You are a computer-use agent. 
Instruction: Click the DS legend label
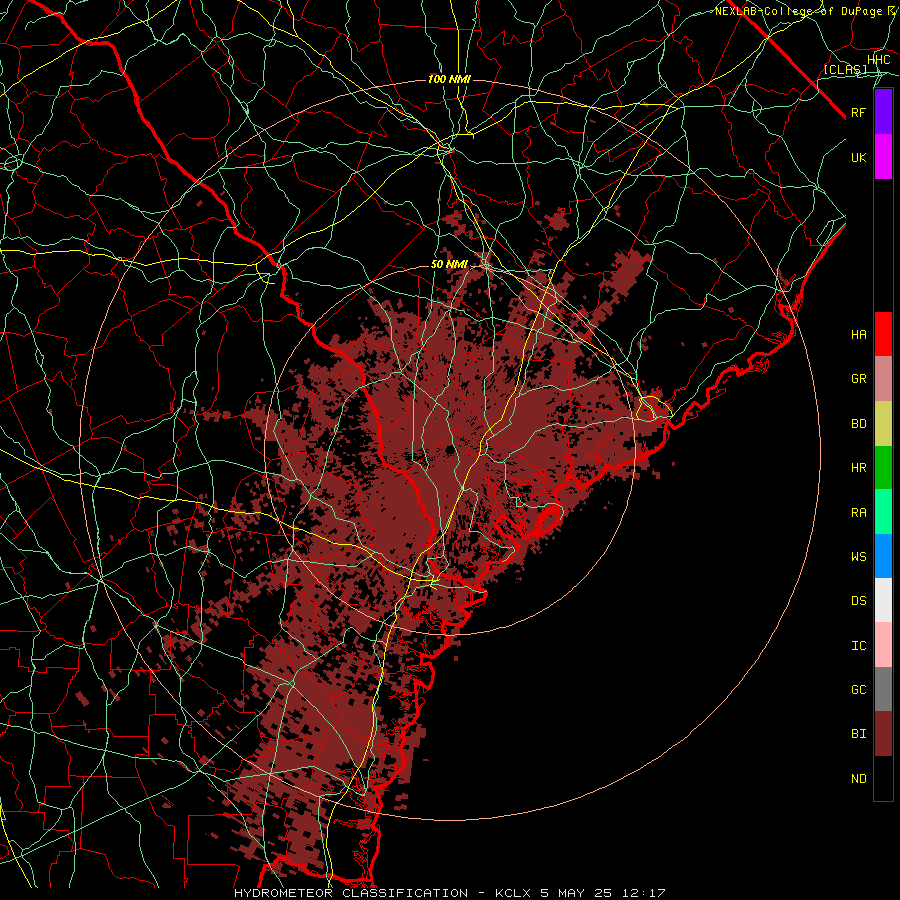coord(859,601)
